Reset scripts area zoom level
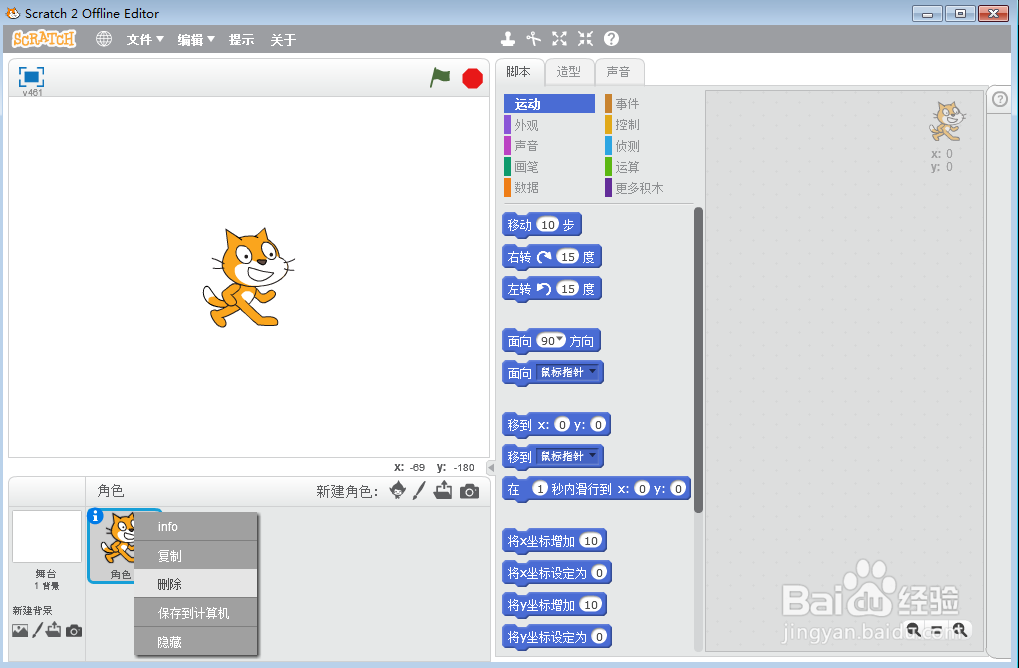Screen dimensions: 1019x668 (936, 629)
